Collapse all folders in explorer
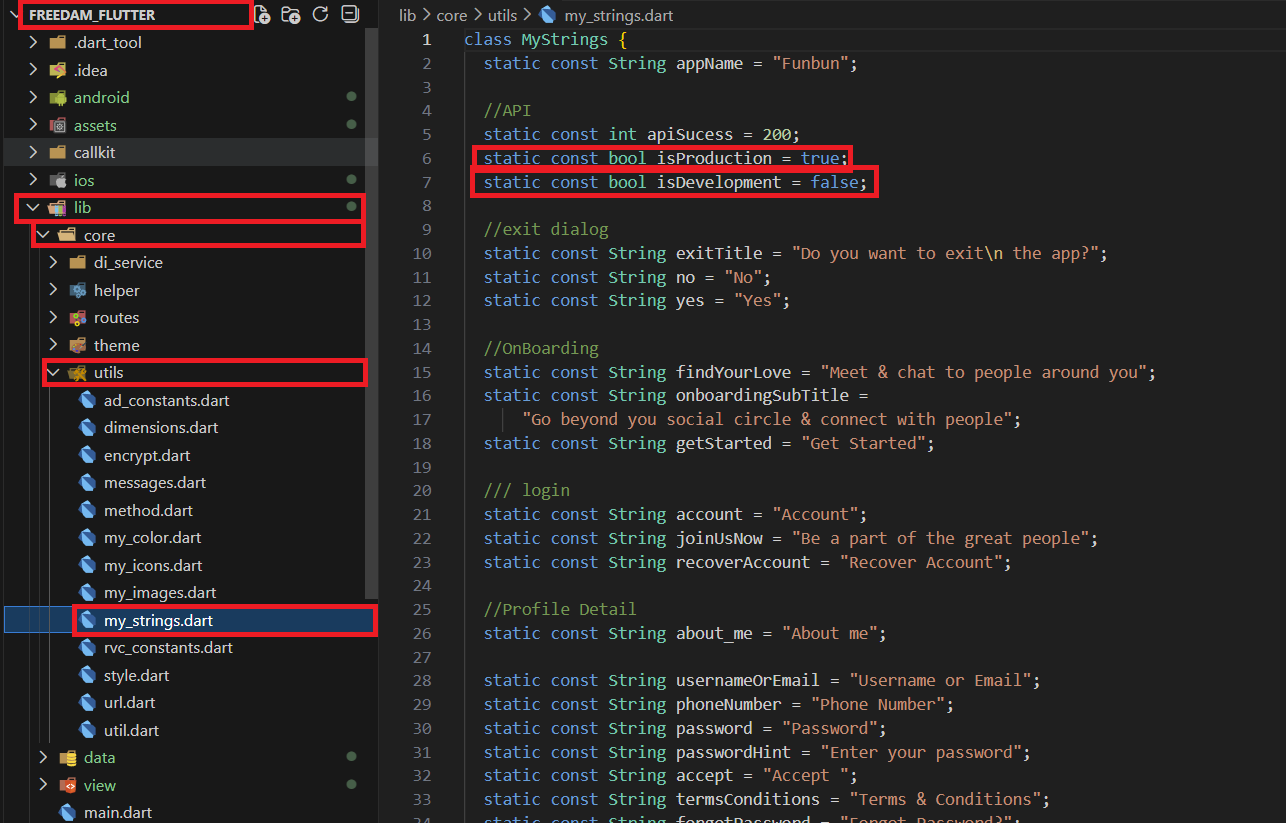This screenshot has height=823, width=1286. (349, 14)
